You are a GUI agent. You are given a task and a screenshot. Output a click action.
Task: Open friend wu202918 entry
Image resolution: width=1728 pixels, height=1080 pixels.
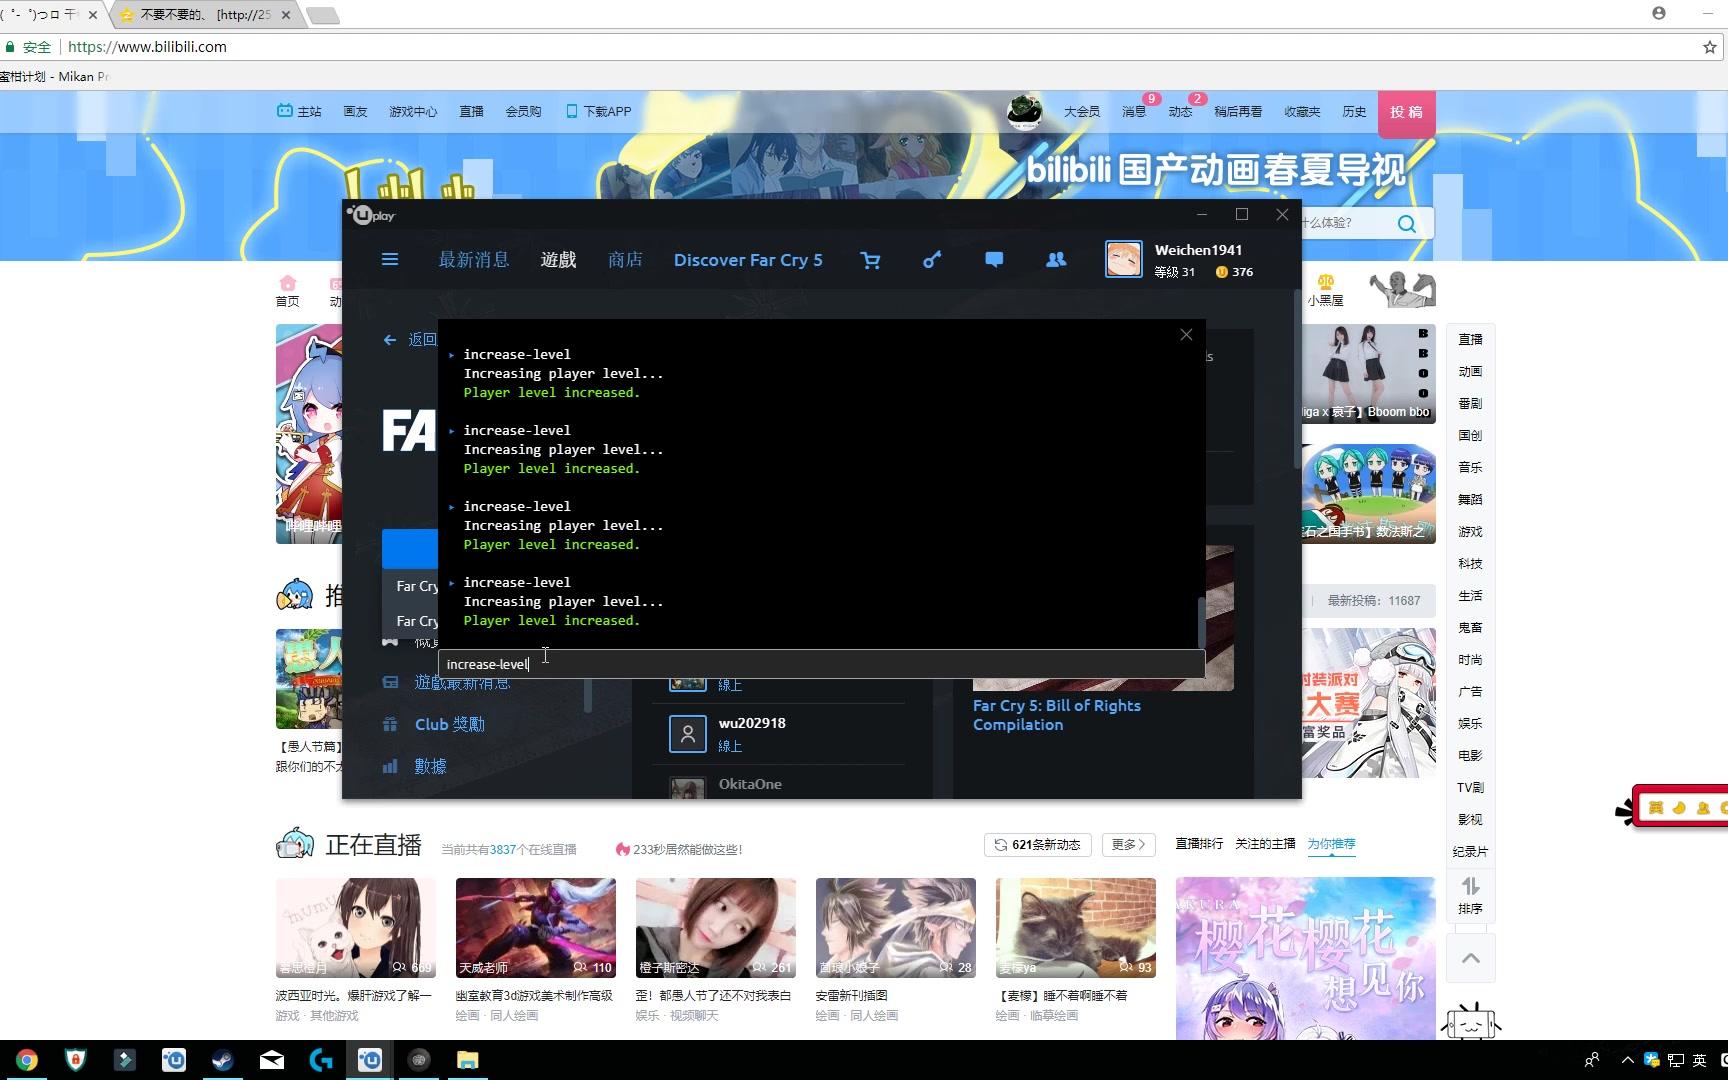pos(778,734)
